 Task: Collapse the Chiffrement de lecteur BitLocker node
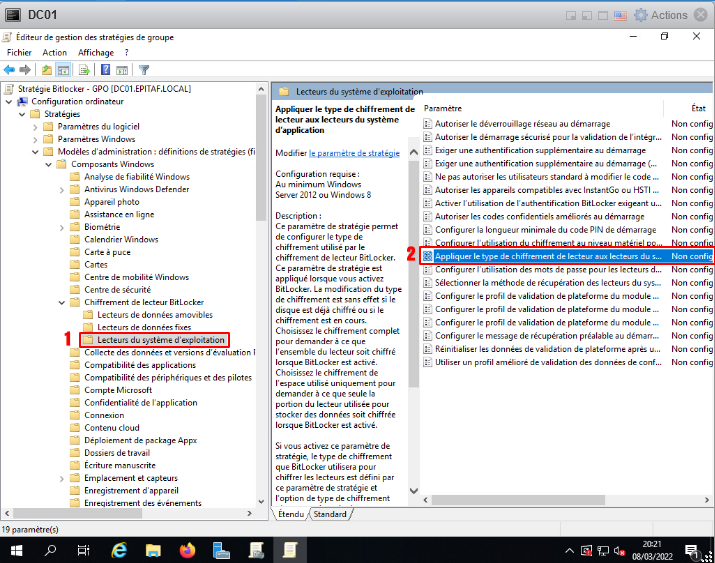tap(62, 302)
